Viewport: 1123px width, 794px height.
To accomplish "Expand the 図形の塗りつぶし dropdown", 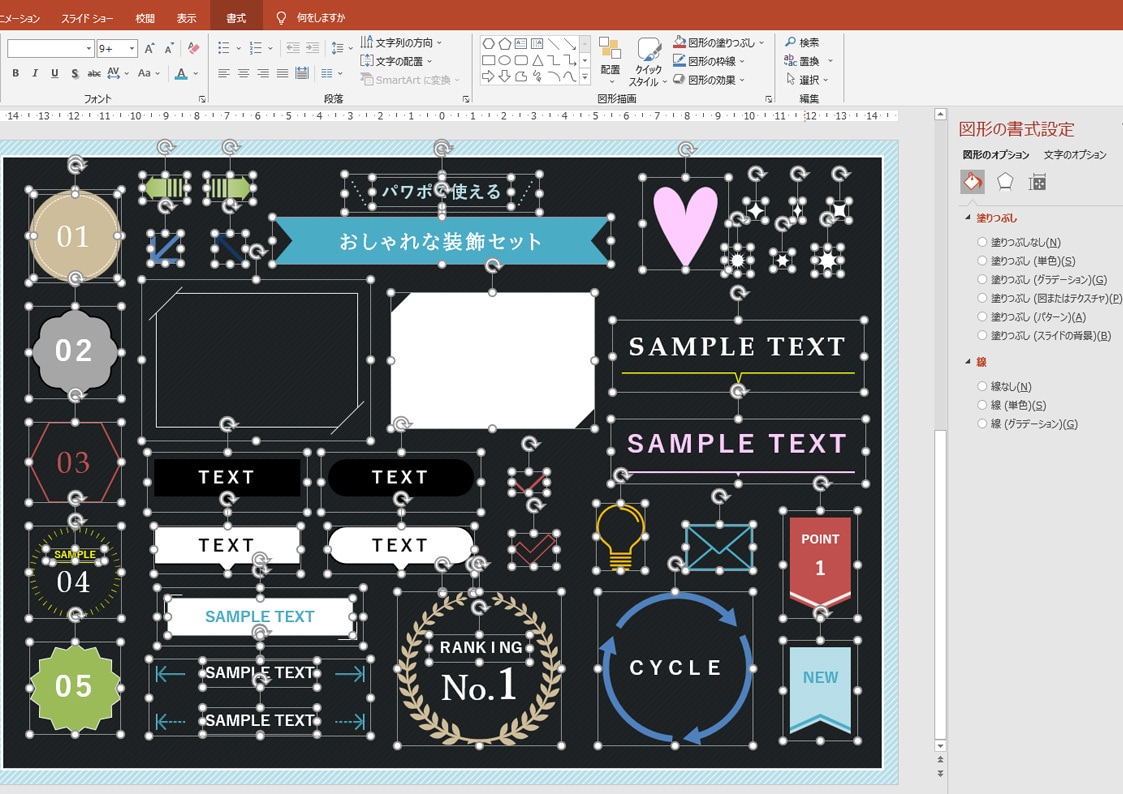I will pos(761,43).
